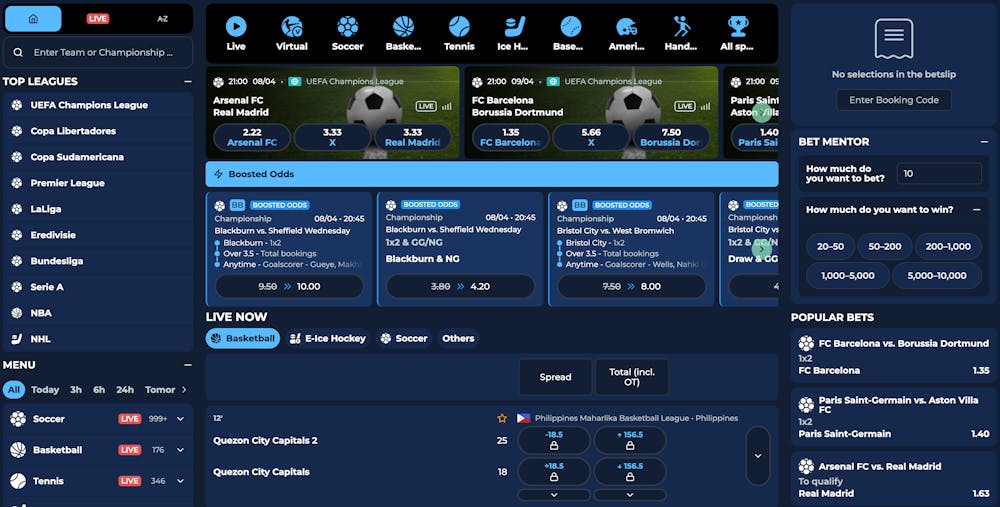
Task: Bet on draw X at 5.66
Action: (591, 137)
